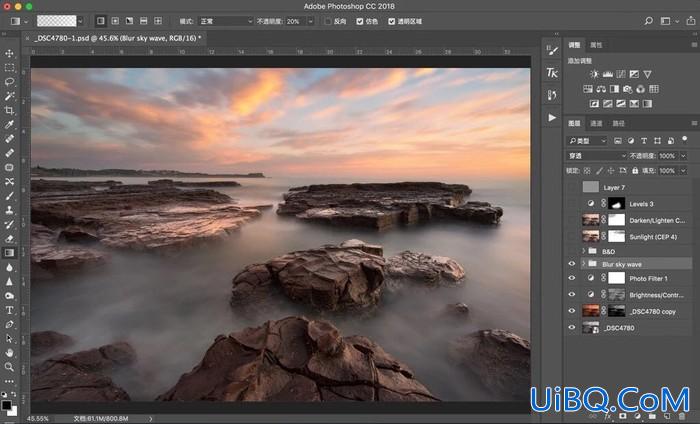
Task: Select the History Brush tool
Action: click(9, 224)
